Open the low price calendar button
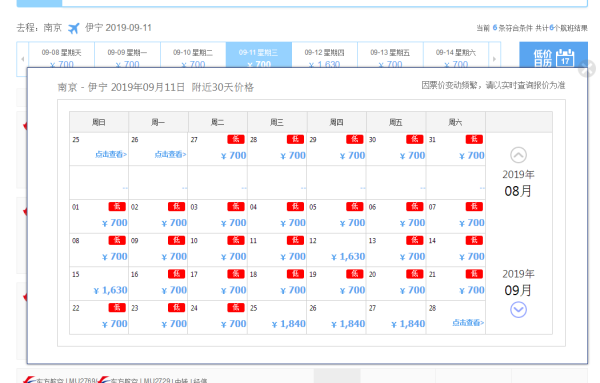Viewport: 600px width, 383px height. tap(553, 55)
